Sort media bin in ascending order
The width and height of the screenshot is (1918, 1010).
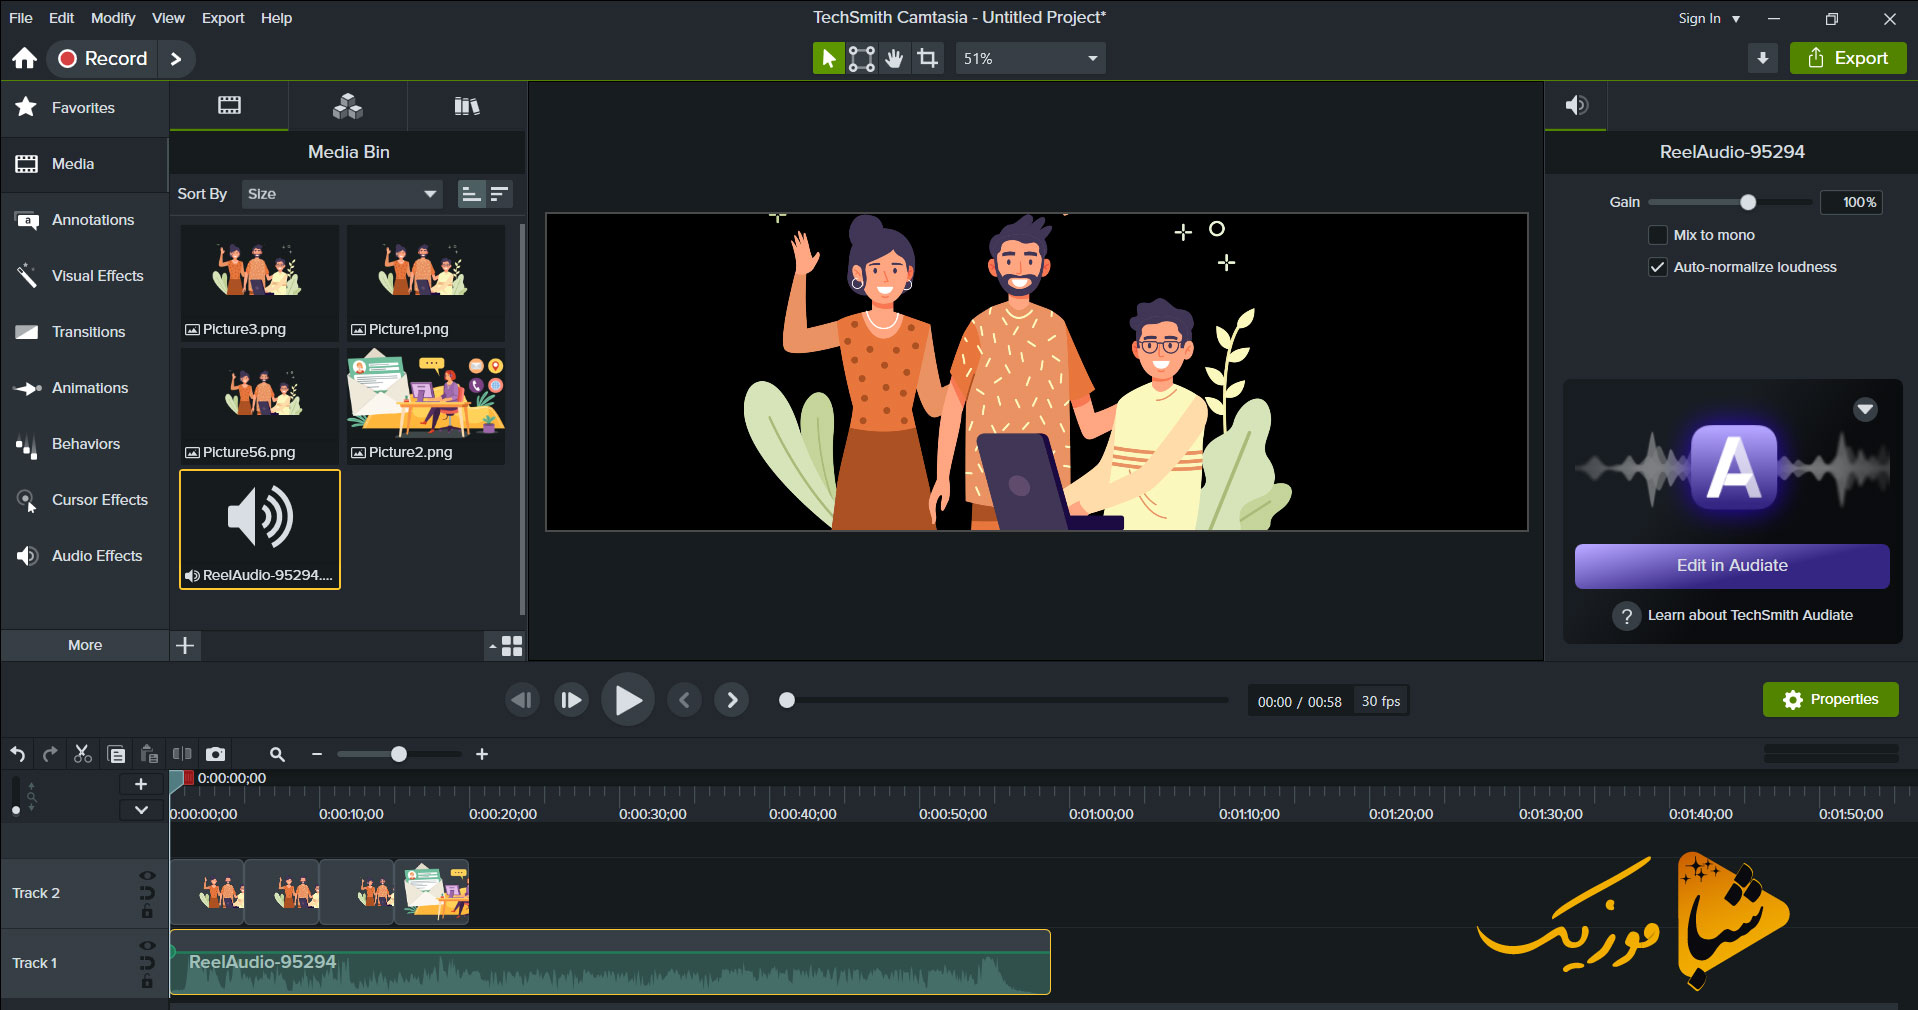click(471, 194)
